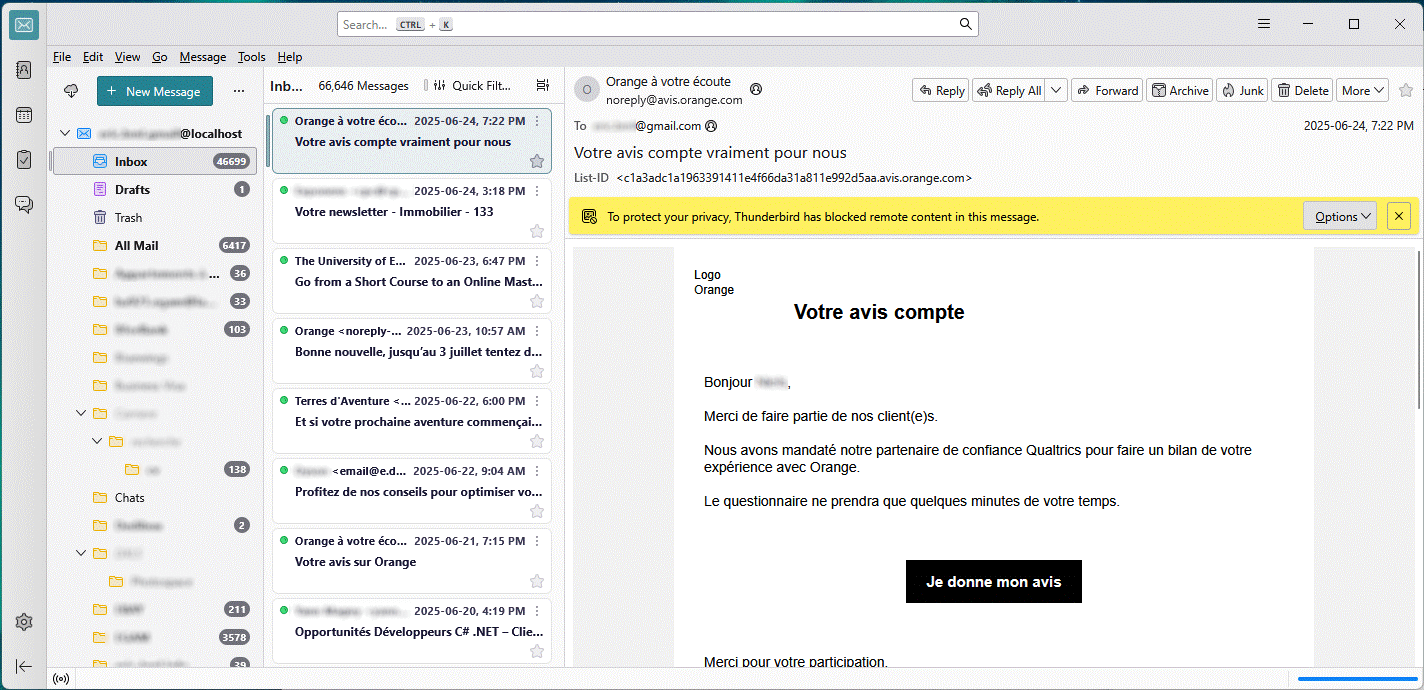Dismiss the remote content privacy bar
Viewport: 1424px width, 690px height.
[1399, 216]
